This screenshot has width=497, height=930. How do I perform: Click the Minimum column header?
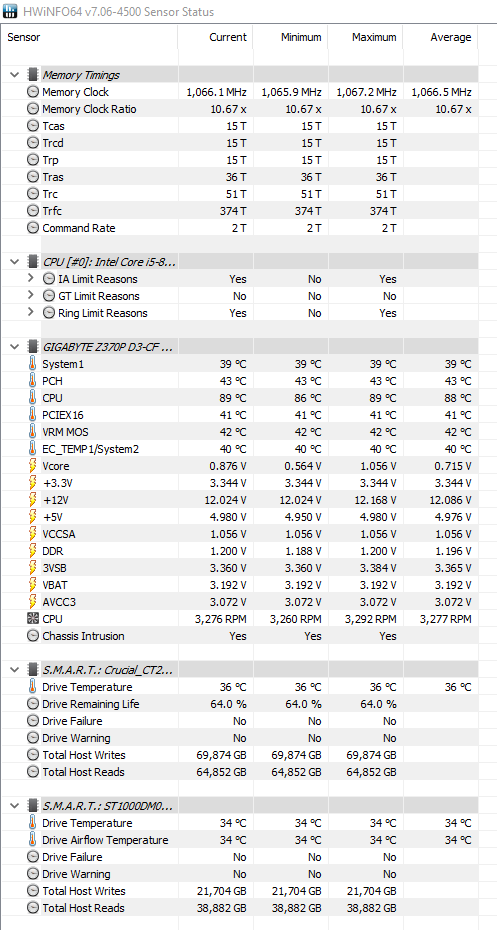coord(290,37)
